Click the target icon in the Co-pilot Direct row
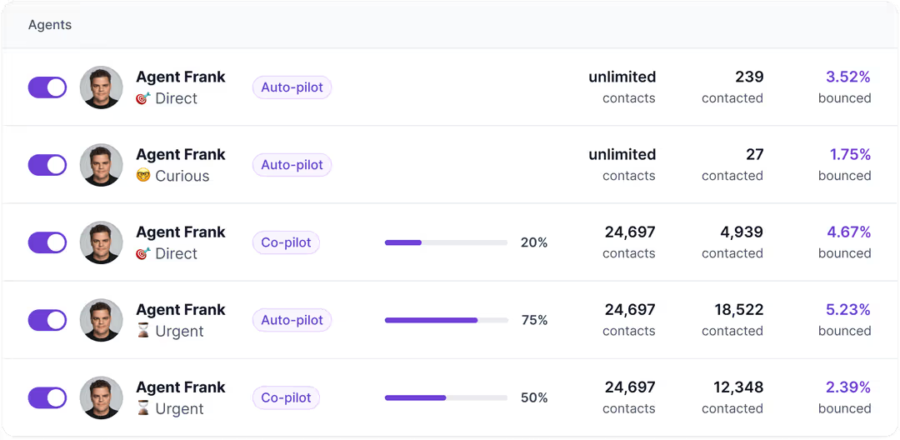 tap(143, 254)
